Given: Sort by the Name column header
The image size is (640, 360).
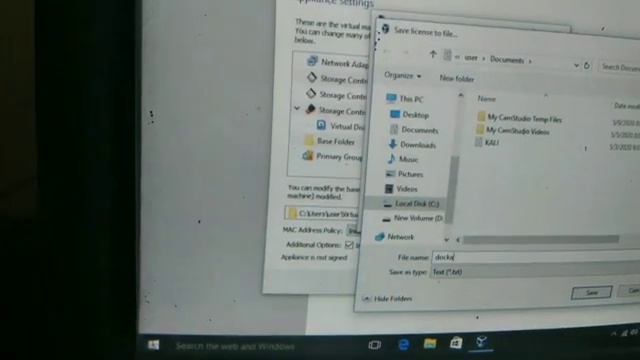Looking at the screenshot, I should [x=487, y=99].
